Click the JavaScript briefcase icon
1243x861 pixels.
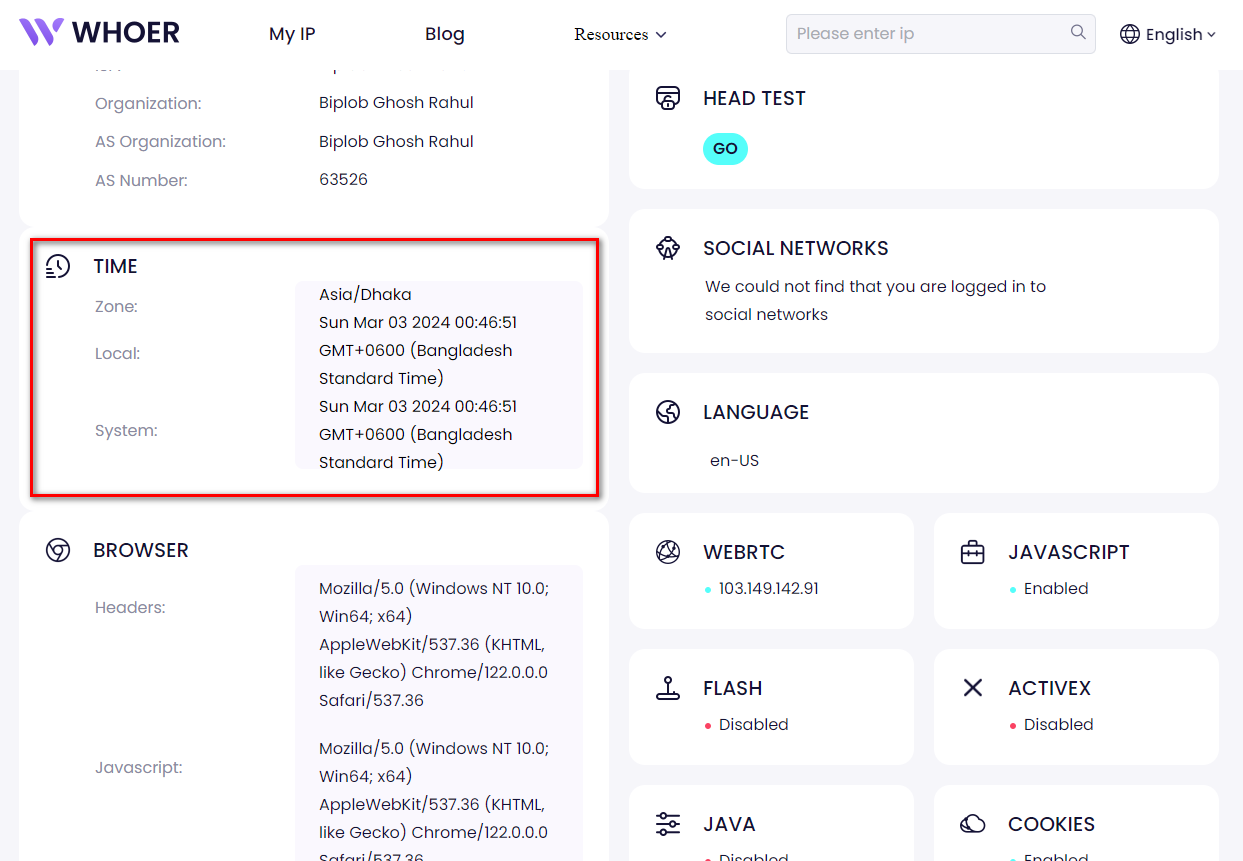(972, 552)
